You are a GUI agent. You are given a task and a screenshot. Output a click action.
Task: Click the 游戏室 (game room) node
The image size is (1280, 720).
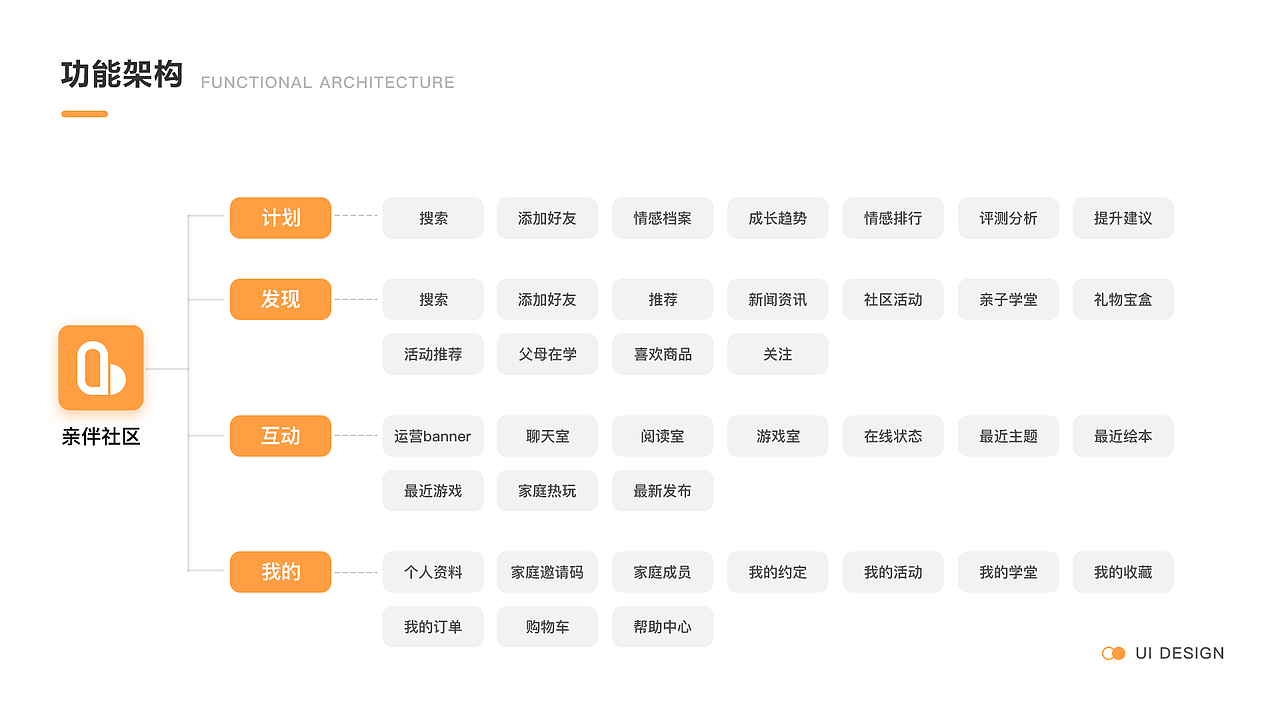click(x=777, y=436)
